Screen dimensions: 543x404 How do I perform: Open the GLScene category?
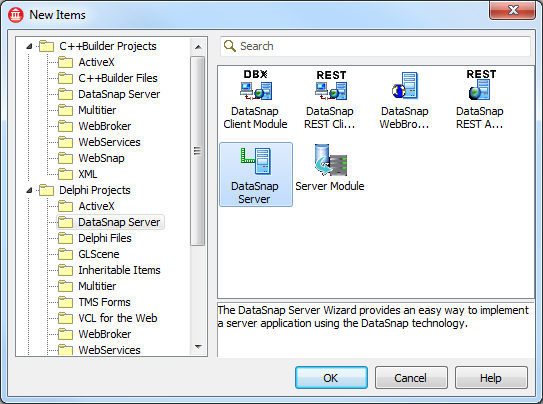pyautogui.click(x=99, y=254)
